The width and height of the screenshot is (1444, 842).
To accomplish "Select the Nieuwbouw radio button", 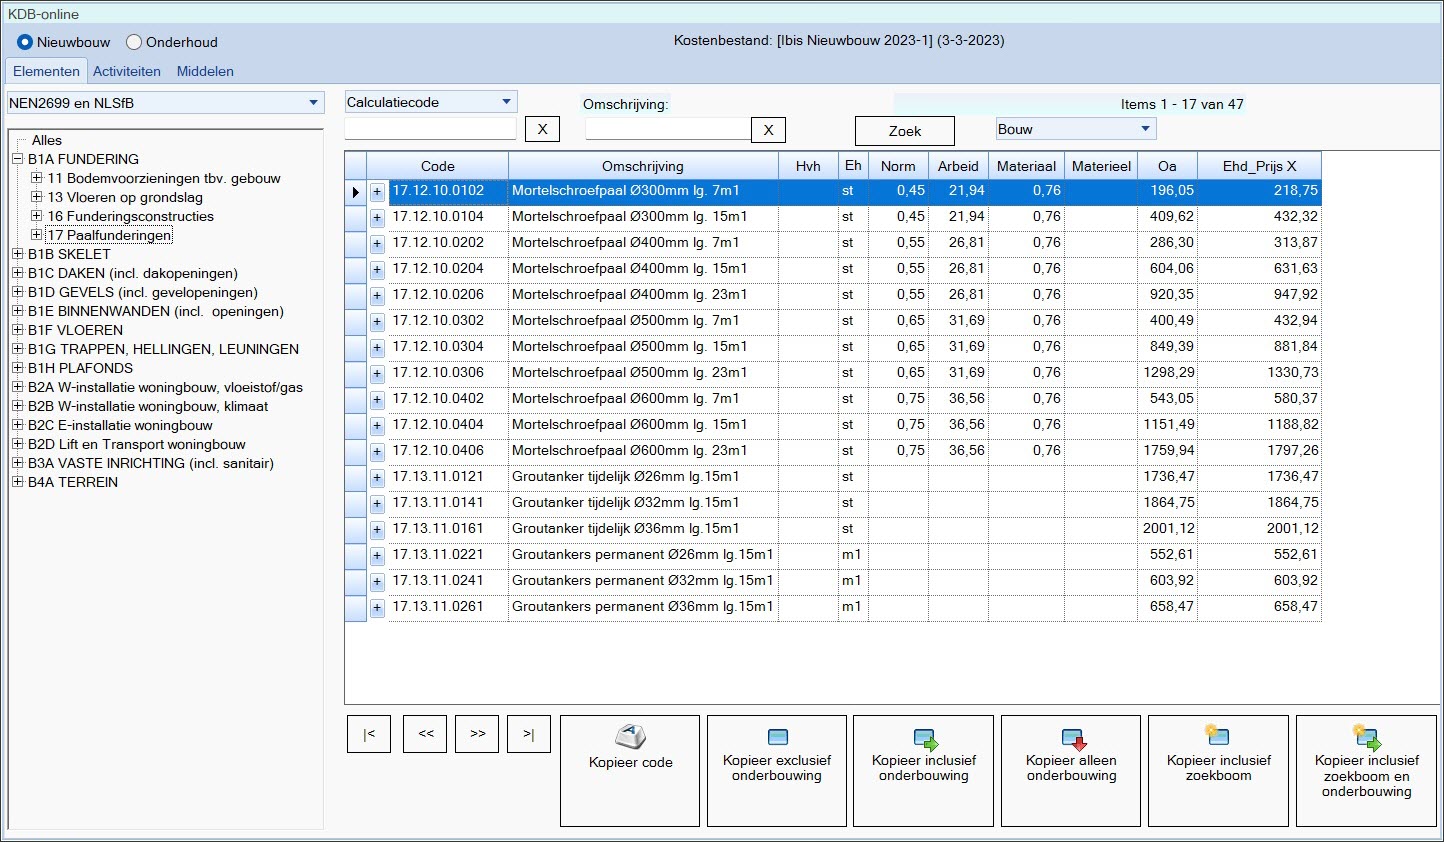I will point(25,42).
